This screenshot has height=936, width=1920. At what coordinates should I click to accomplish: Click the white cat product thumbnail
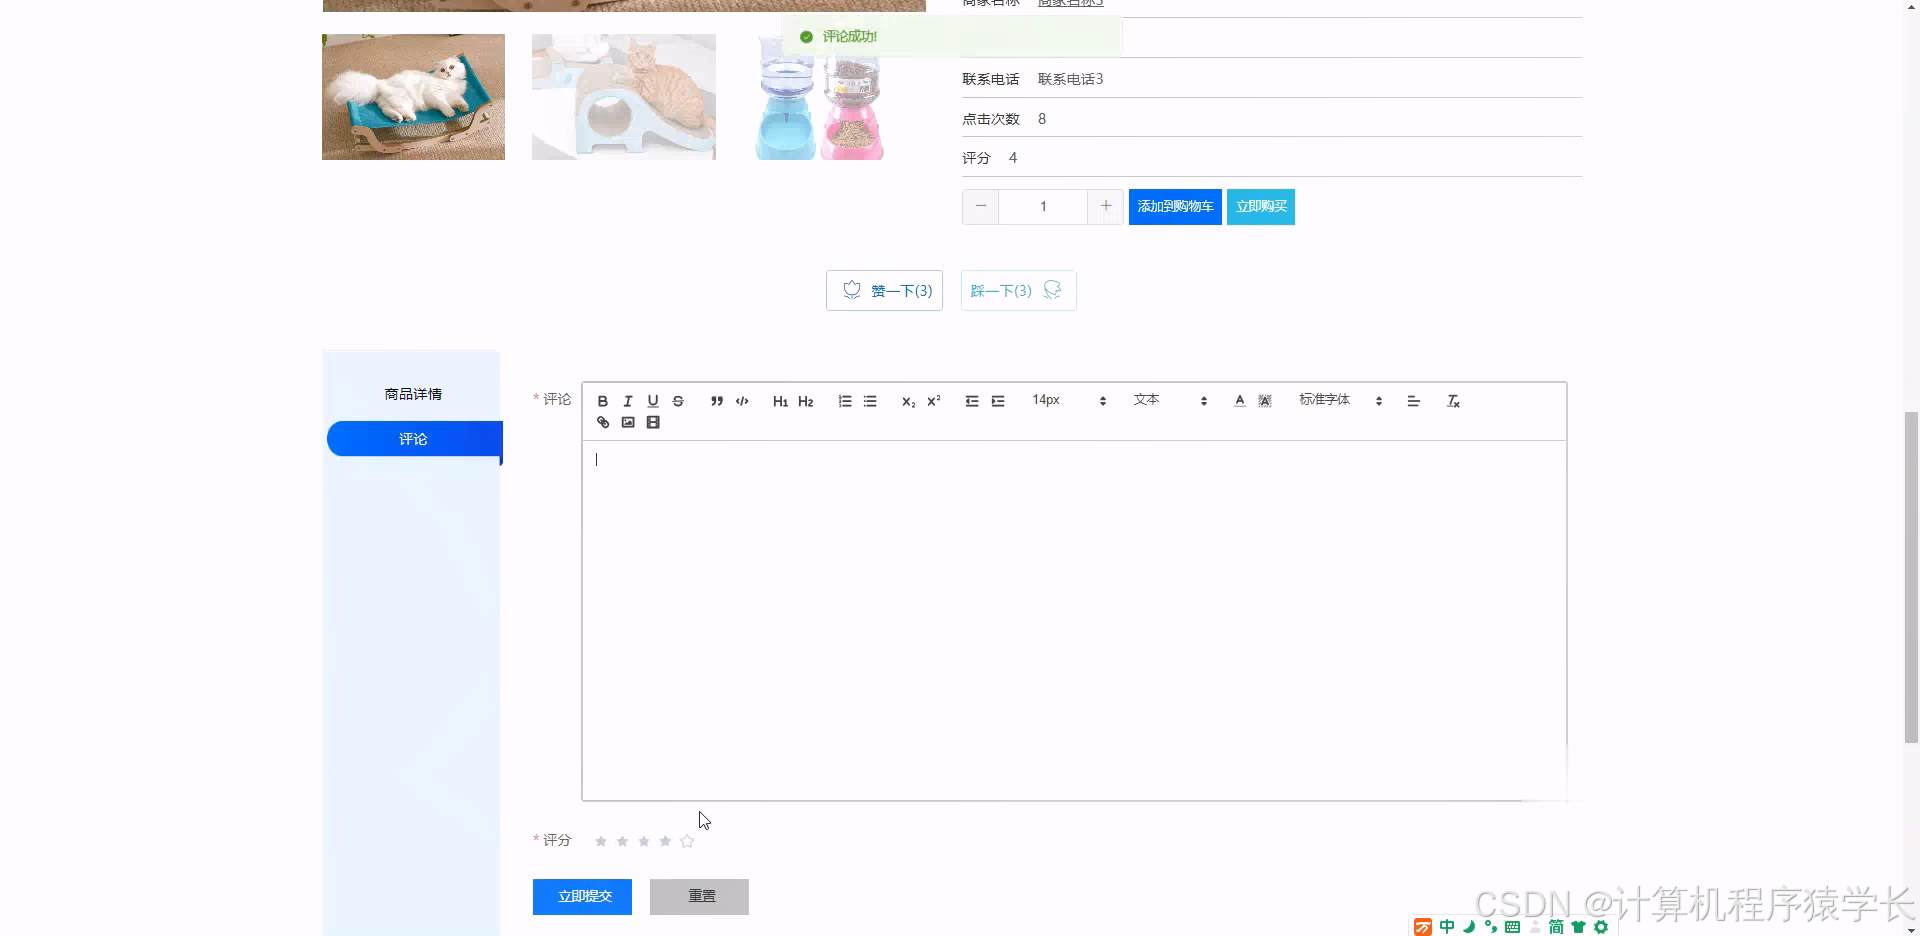click(413, 96)
